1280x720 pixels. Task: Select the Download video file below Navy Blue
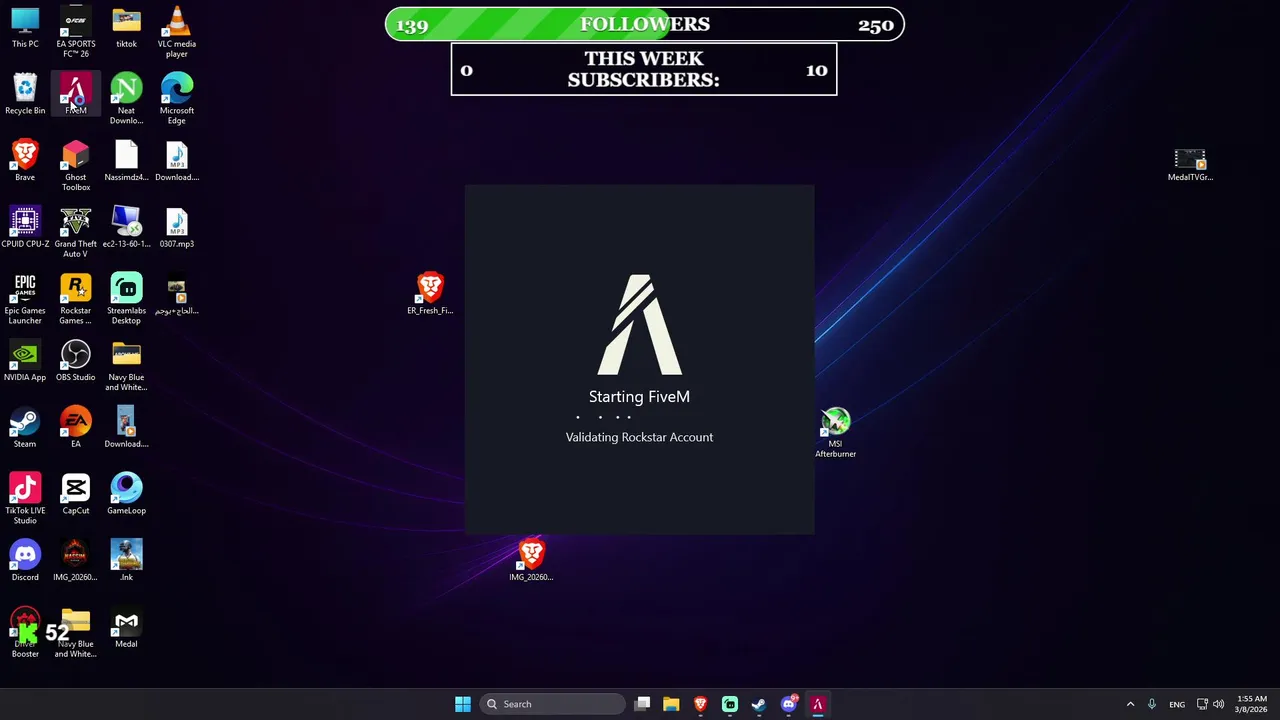point(126,427)
